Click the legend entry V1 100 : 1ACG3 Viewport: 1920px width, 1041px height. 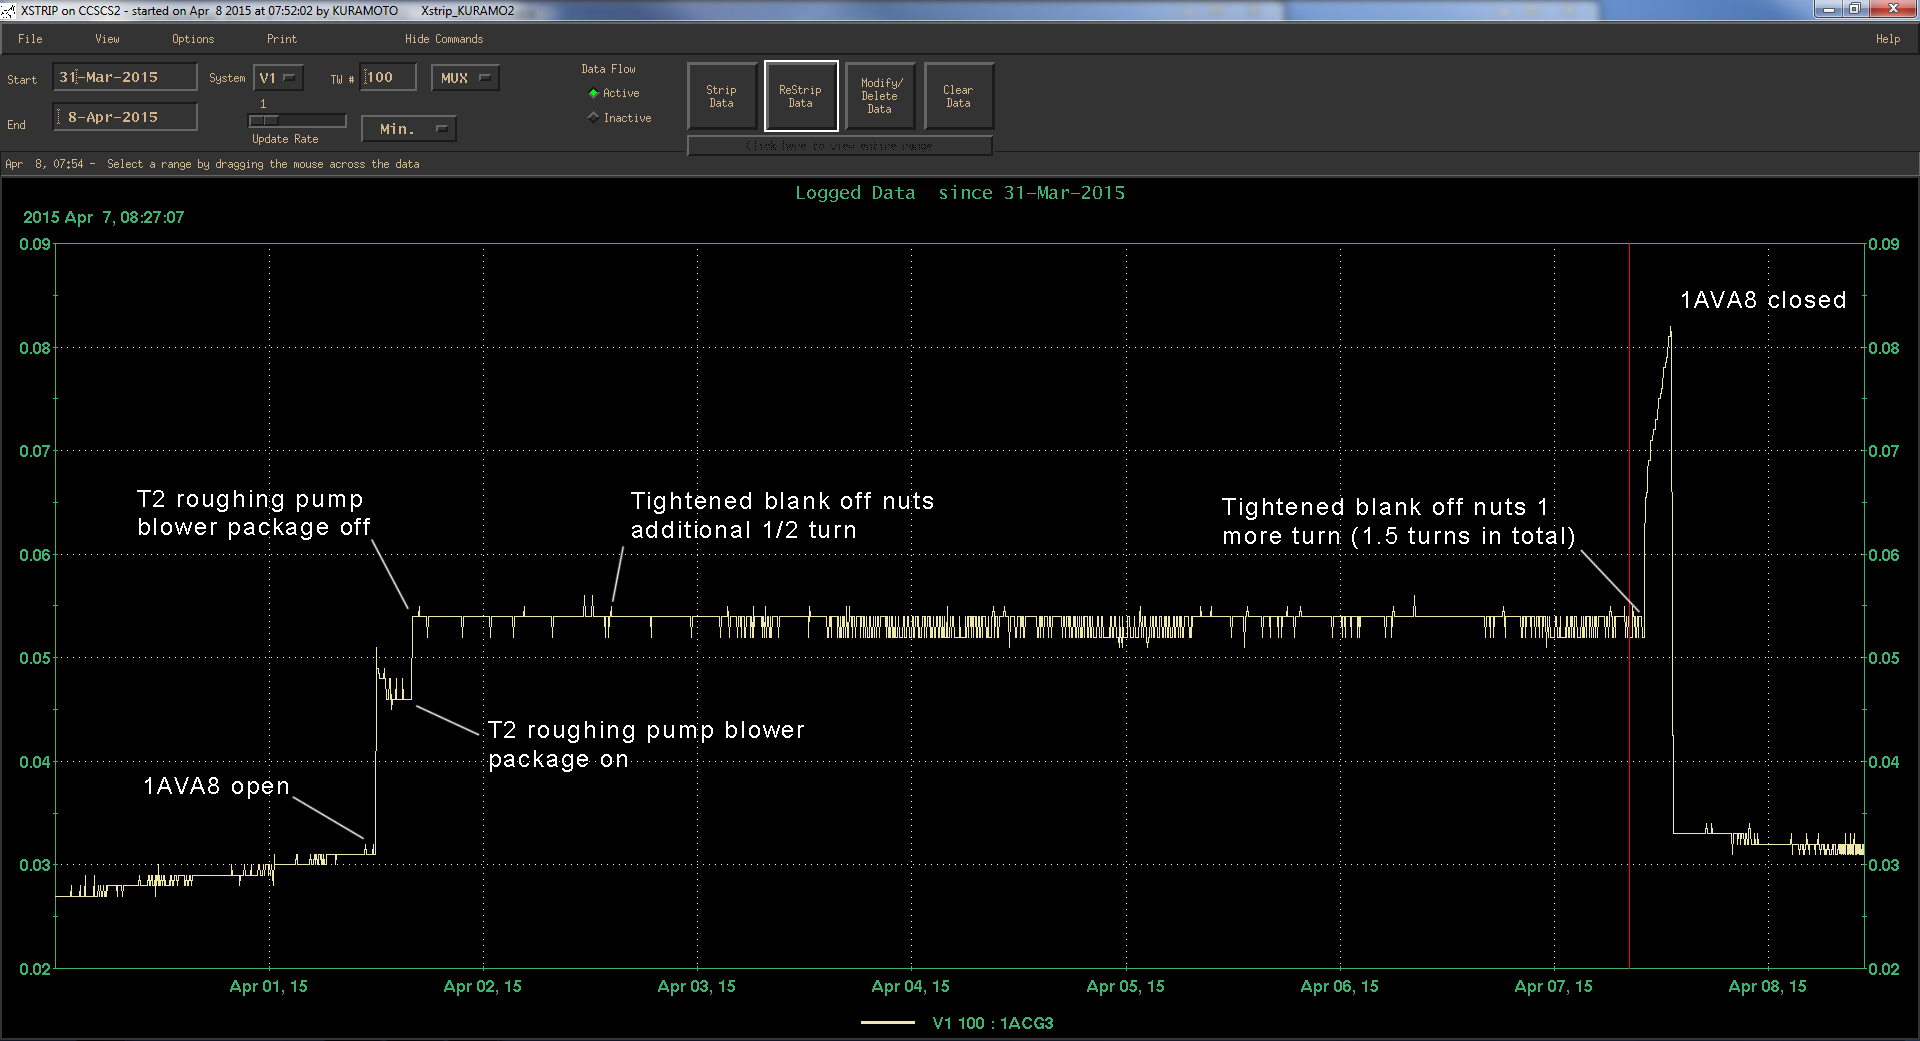click(x=992, y=1023)
